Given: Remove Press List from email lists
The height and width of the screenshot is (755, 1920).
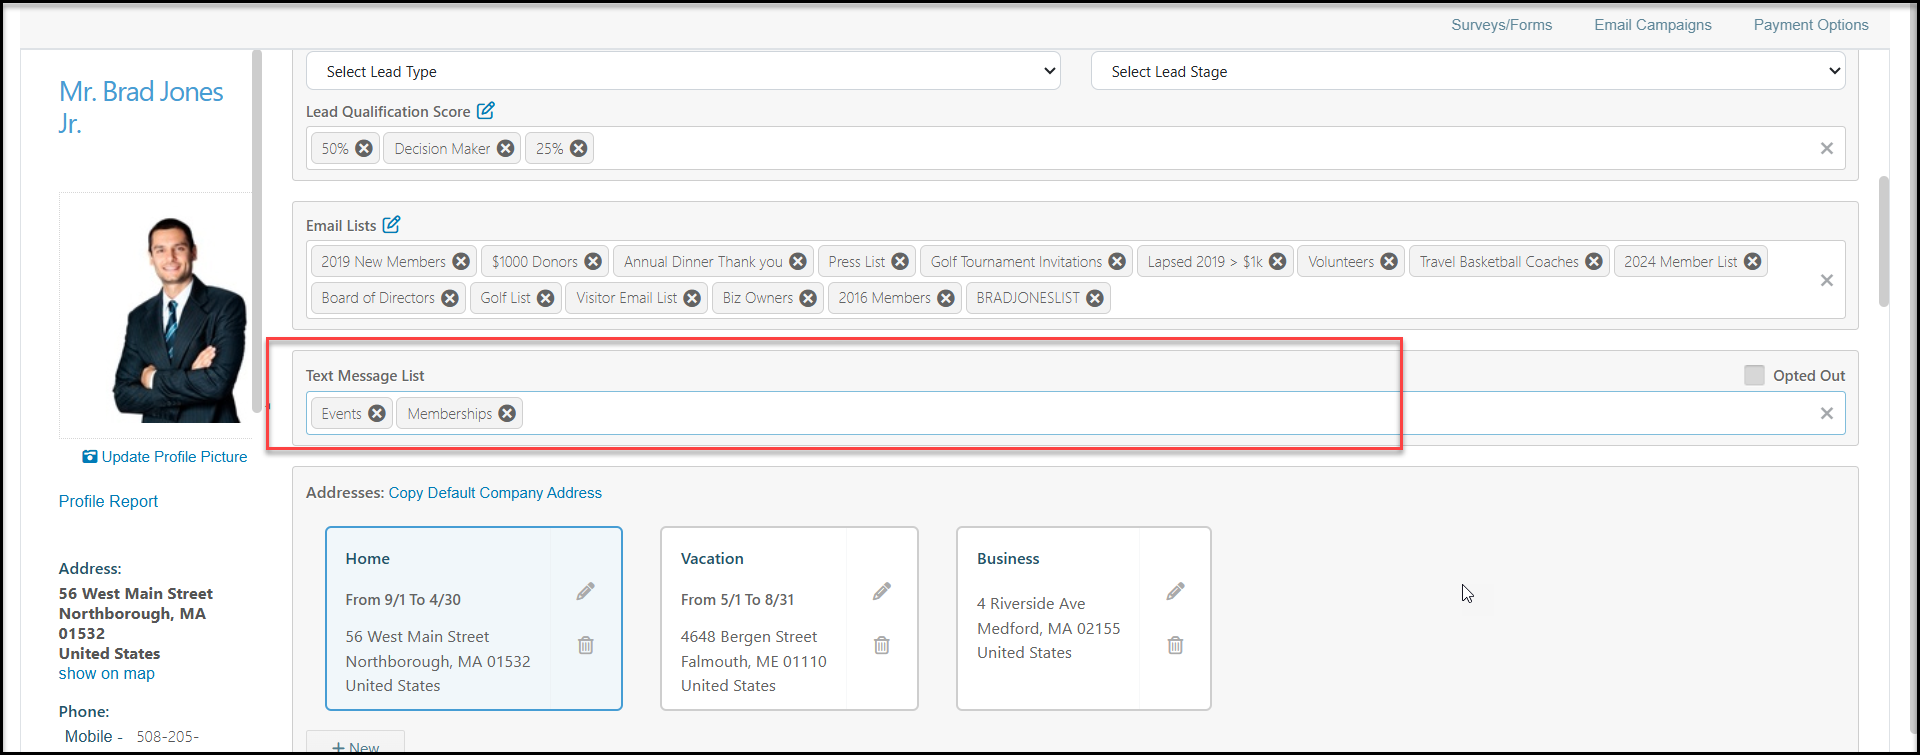Looking at the screenshot, I should (900, 262).
